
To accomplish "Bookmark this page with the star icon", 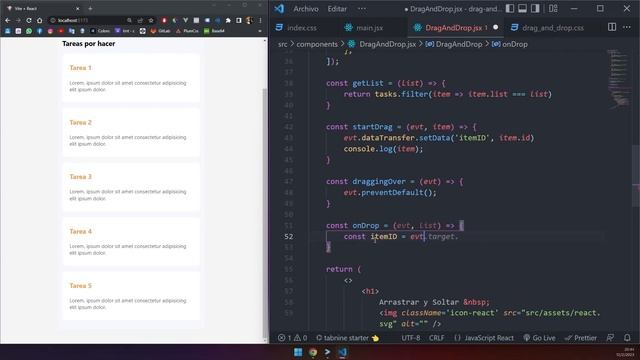I will point(151,20).
